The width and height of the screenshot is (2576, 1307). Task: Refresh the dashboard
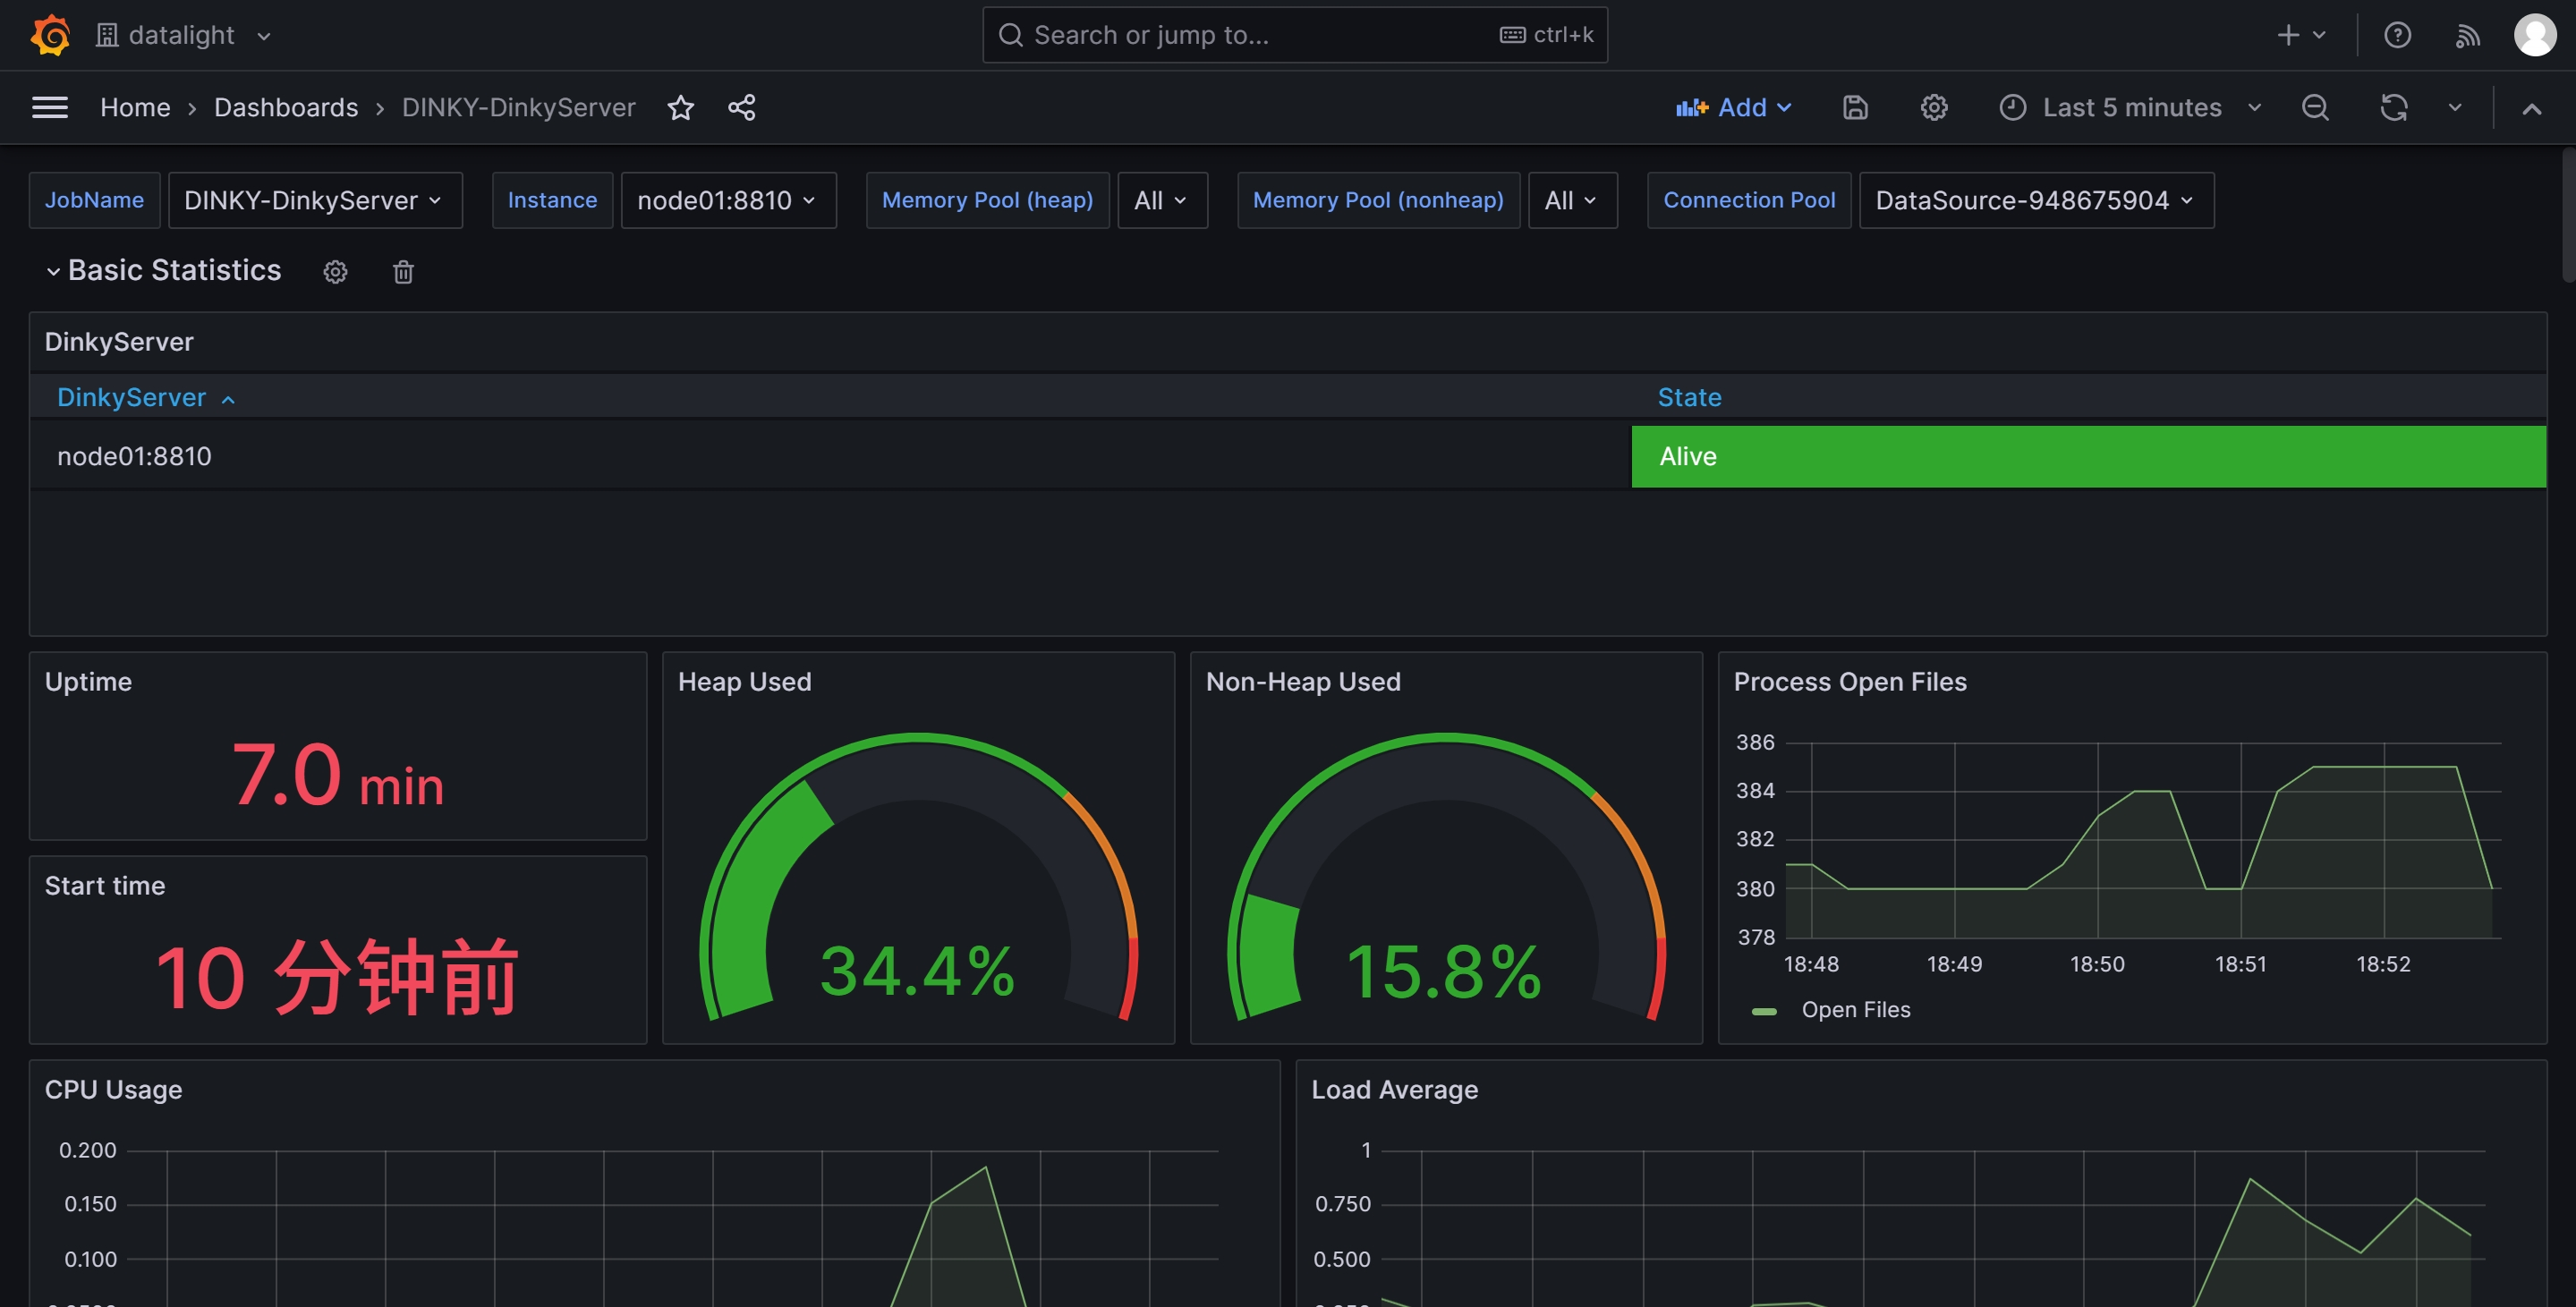(2393, 108)
